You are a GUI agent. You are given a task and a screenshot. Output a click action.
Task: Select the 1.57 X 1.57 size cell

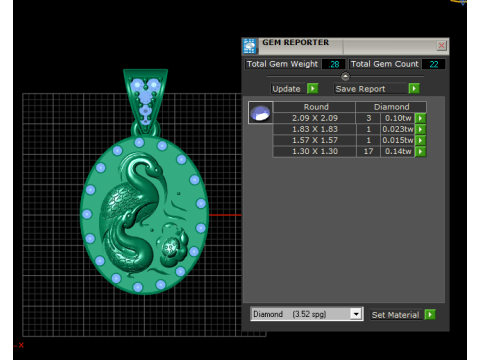[x=315, y=140]
